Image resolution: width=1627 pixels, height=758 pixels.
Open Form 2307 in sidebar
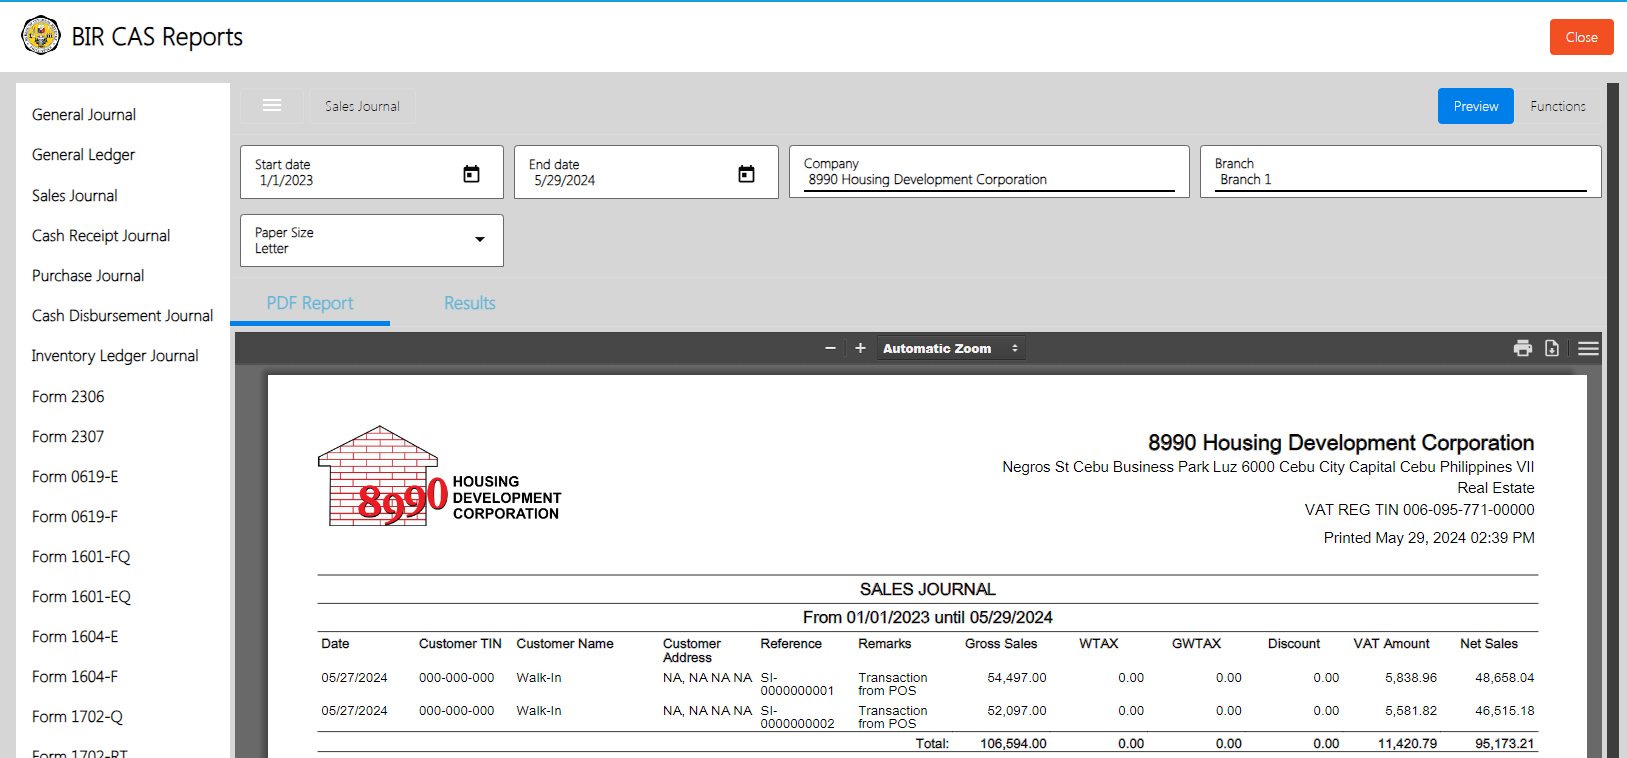[x=68, y=437]
